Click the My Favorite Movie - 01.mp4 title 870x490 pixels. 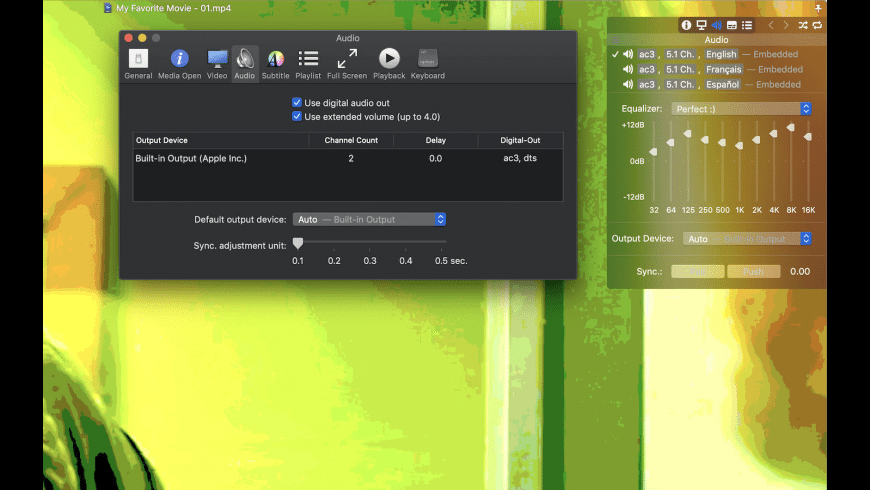[x=174, y=8]
